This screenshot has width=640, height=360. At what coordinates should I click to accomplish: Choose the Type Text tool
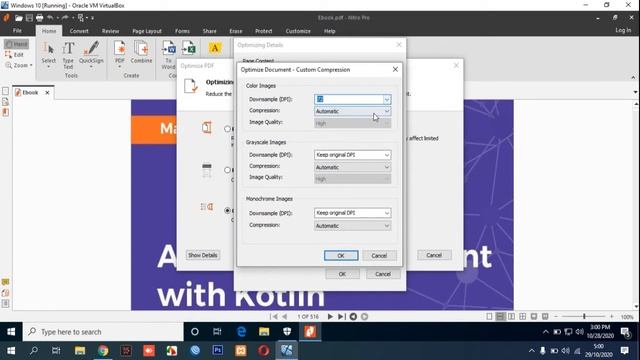(68, 49)
